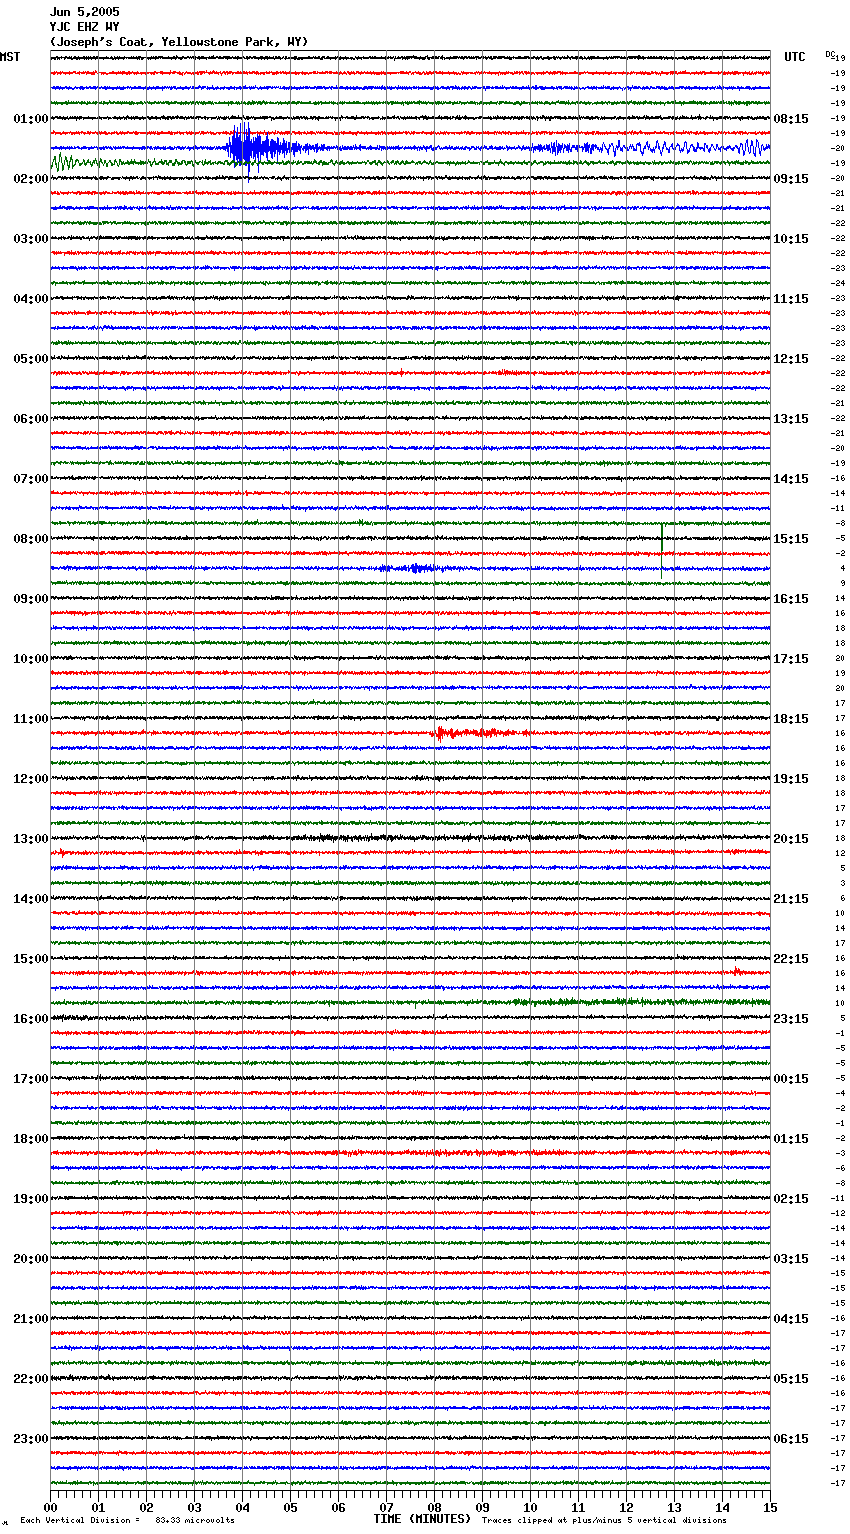Click the 09:15 UTC time label
The width and height of the screenshot is (850, 1534).
click(x=791, y=179)
